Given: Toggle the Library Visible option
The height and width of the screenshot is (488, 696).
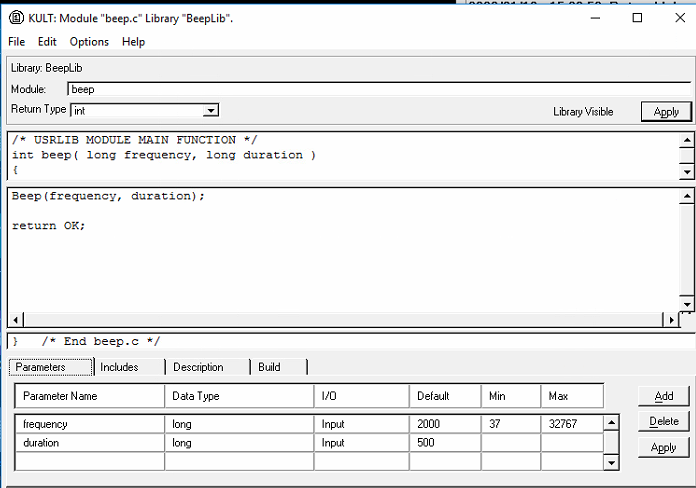Looking at the screenshot, I should pyautogui.click(x=583, y=112).
